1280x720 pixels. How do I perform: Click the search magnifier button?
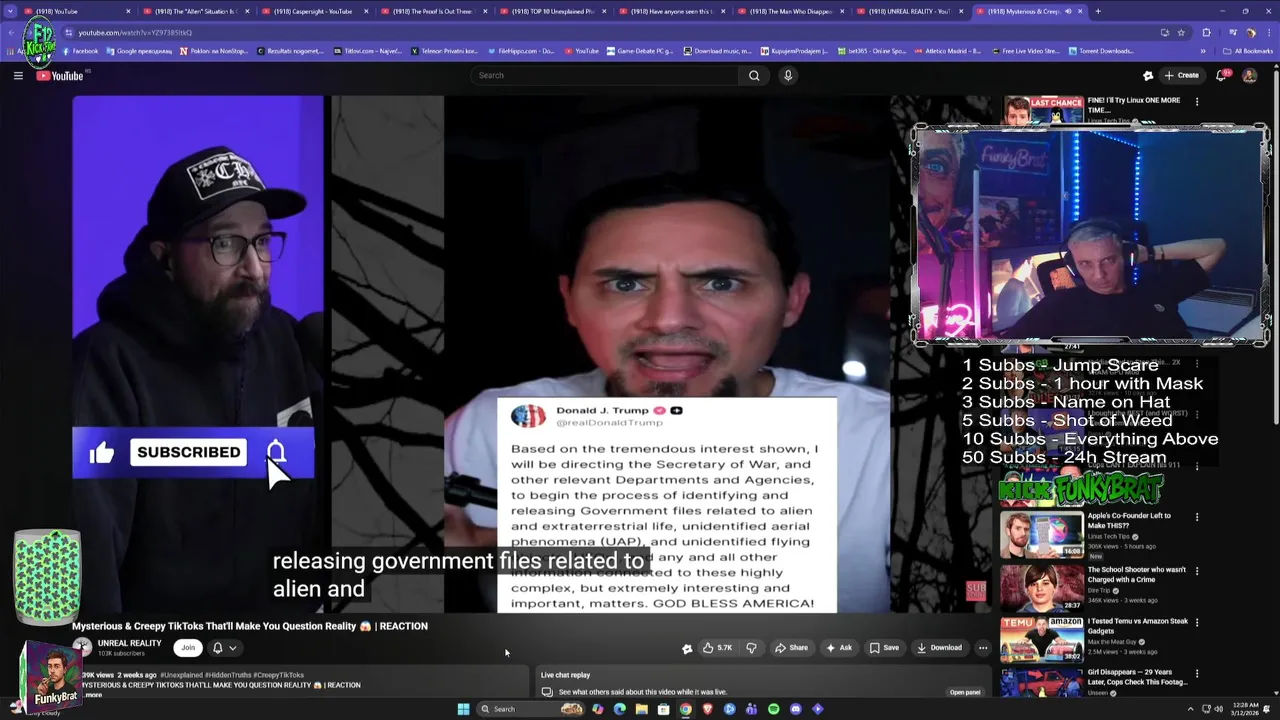click(x=754, y=76)
